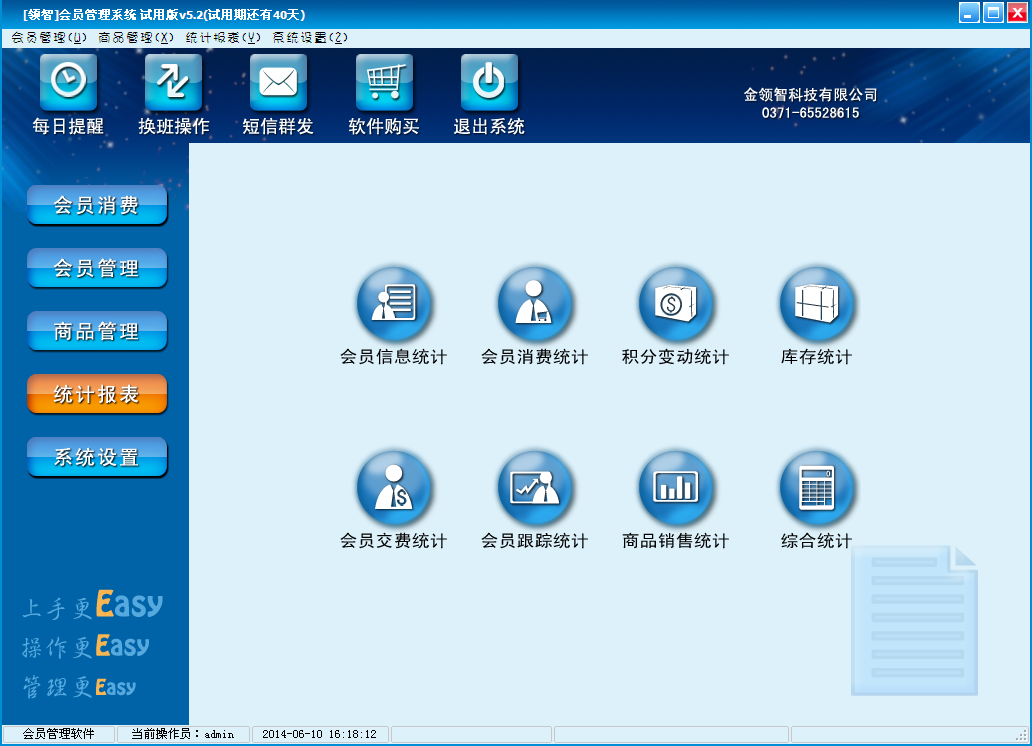Open the 每日提醒 daily reminder clock icon
Image resolution: width=1032 pixels, height=746 pixels.
[x=68, y=82]
